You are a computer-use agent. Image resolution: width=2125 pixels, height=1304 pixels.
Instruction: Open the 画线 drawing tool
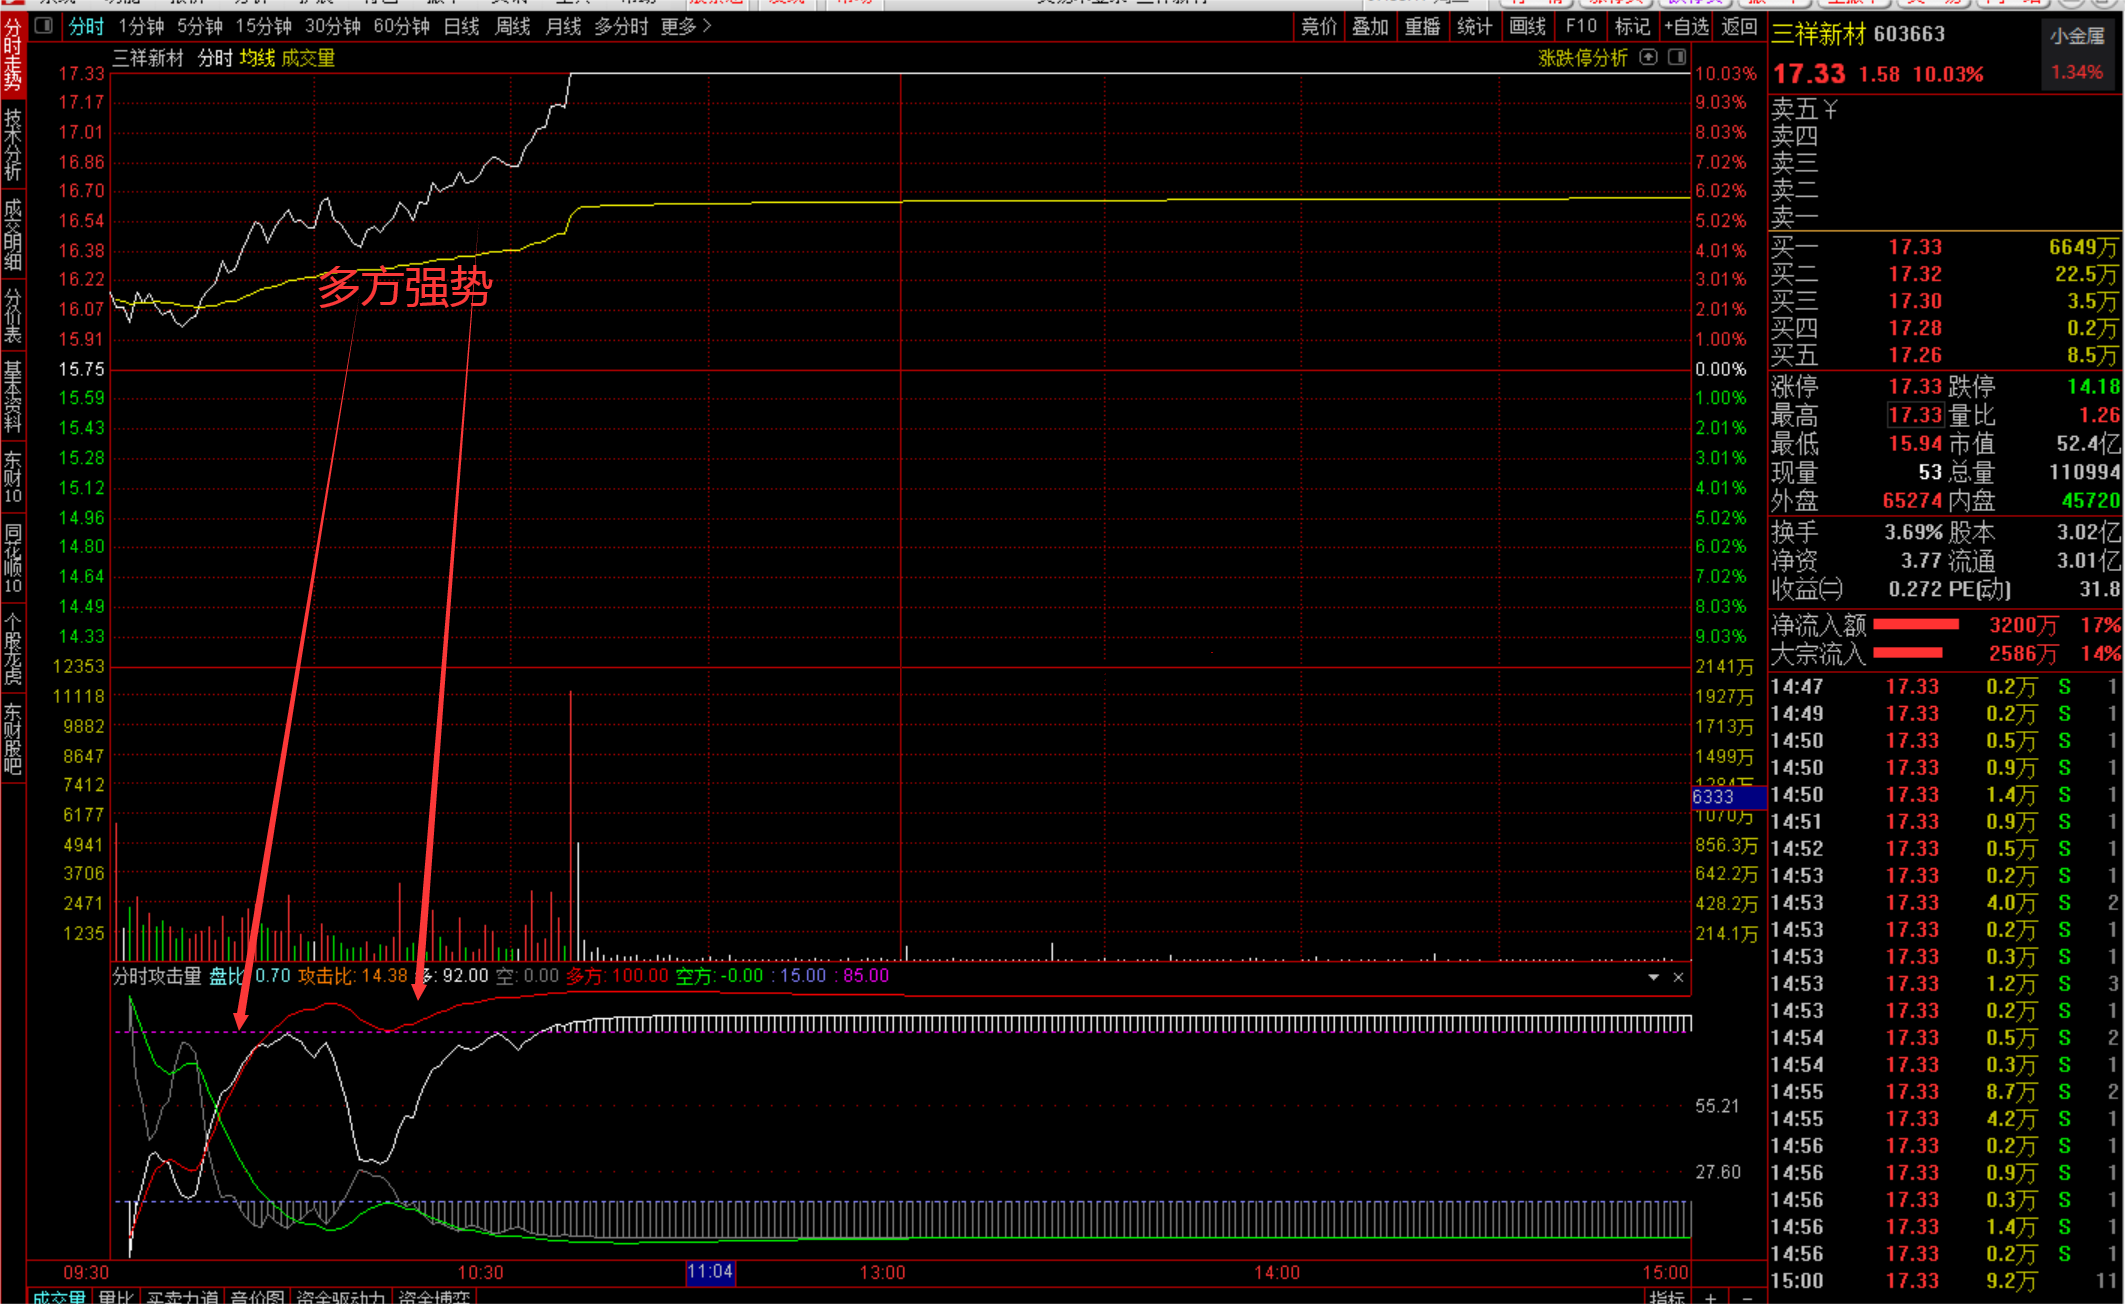click(1527, 27)
